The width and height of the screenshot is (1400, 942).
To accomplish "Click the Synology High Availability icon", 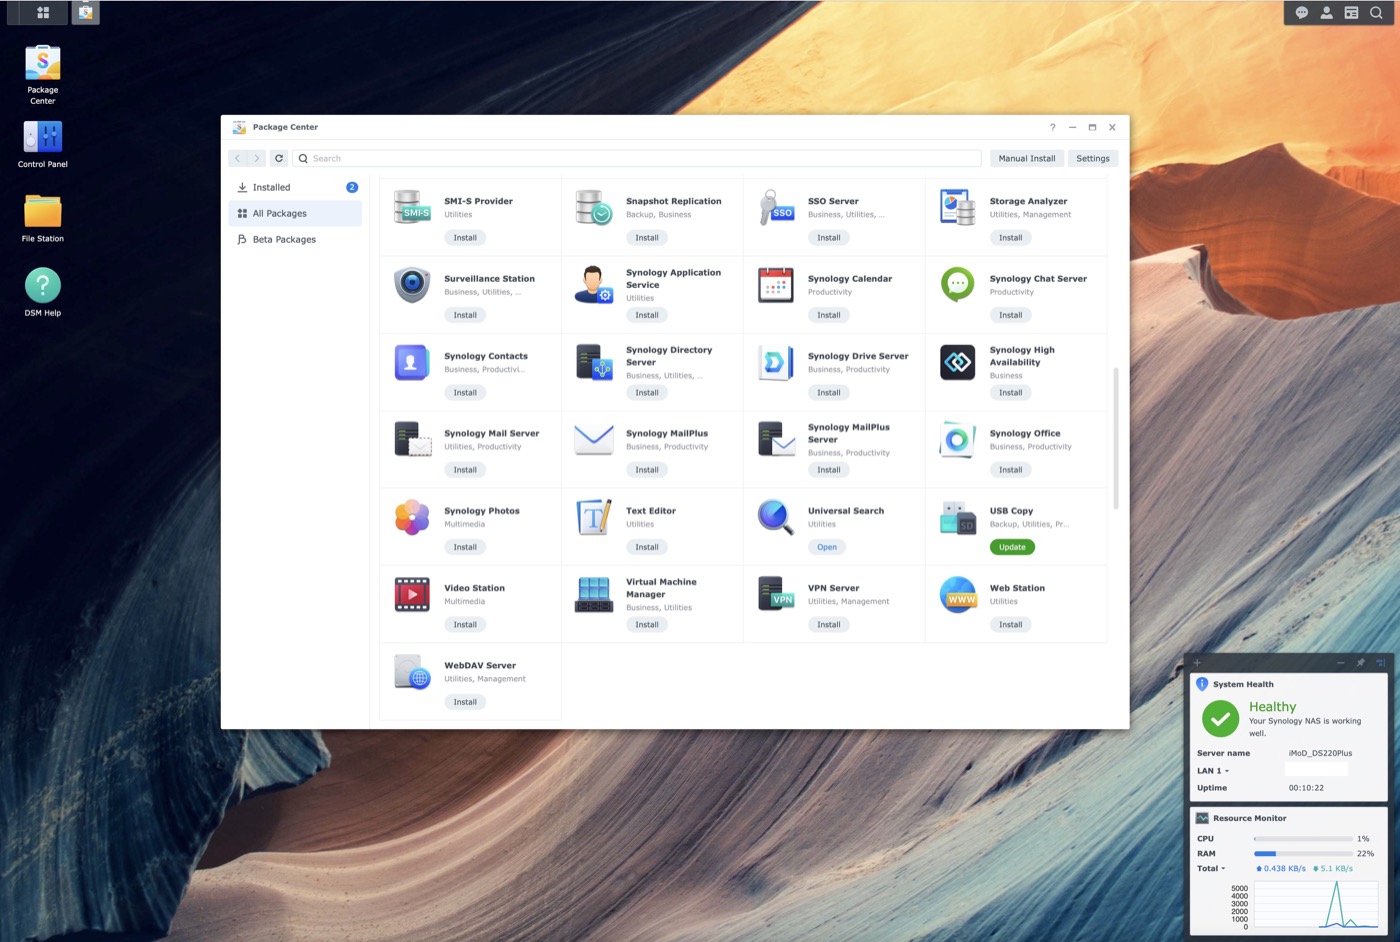I will [958, 362].
